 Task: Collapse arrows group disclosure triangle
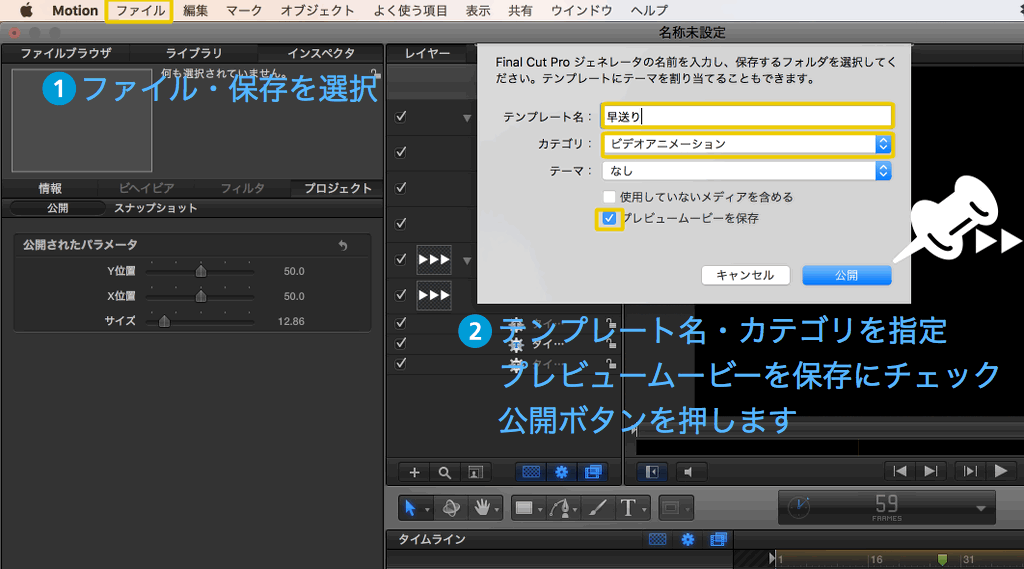point(466,261)
